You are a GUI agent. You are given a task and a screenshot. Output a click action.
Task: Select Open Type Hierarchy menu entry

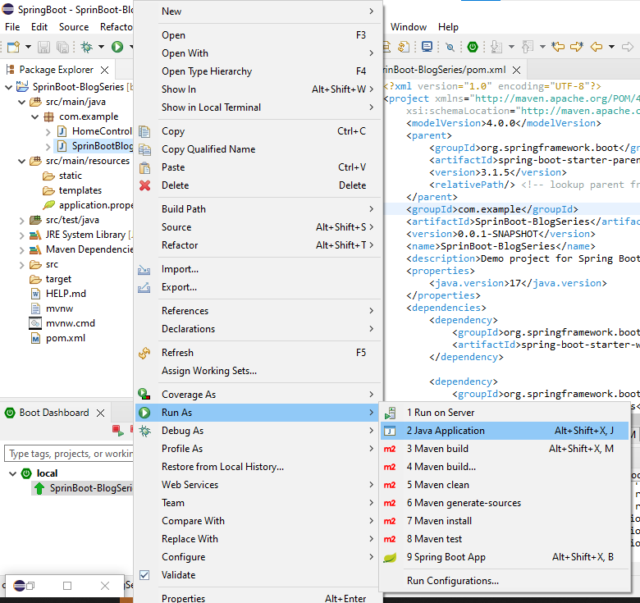pyautogui.click(x=258, y=71)
